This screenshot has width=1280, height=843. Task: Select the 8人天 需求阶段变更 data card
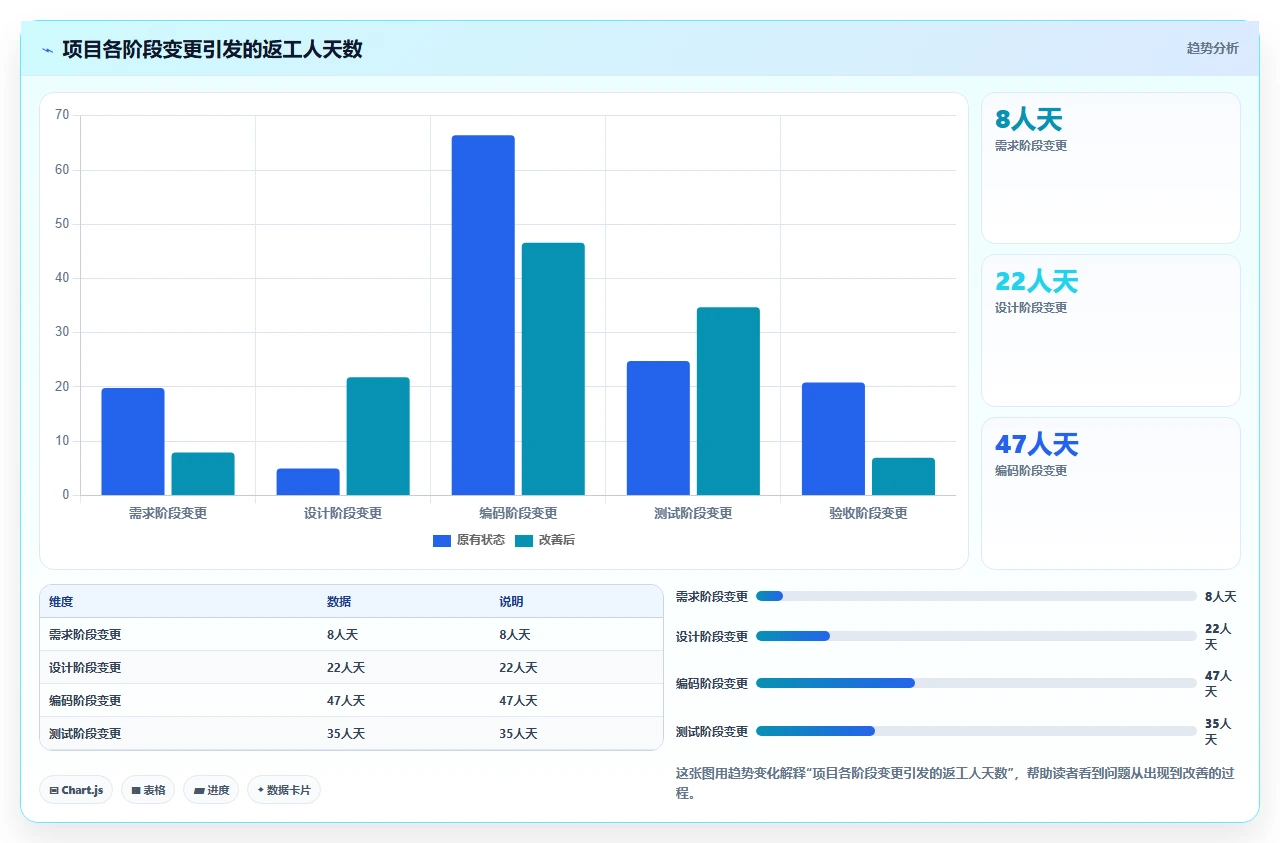pos(1111,168)
